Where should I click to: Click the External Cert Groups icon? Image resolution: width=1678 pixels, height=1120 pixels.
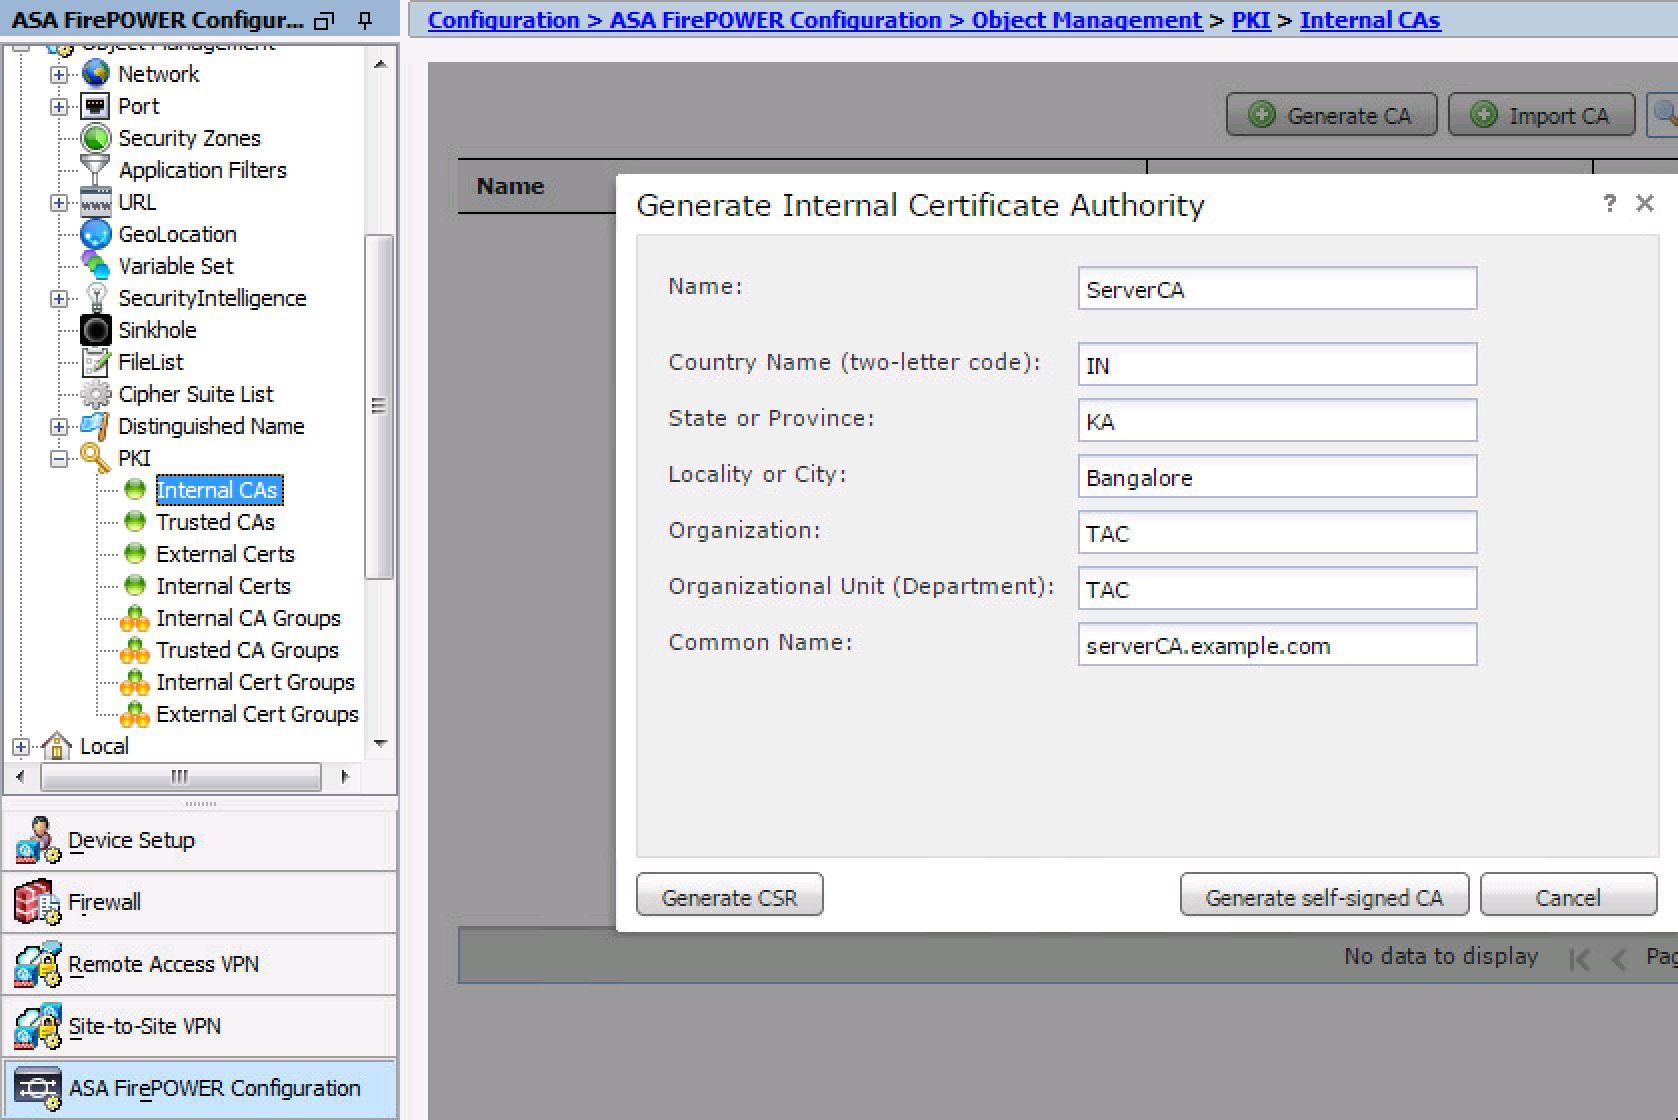(134, 715)
